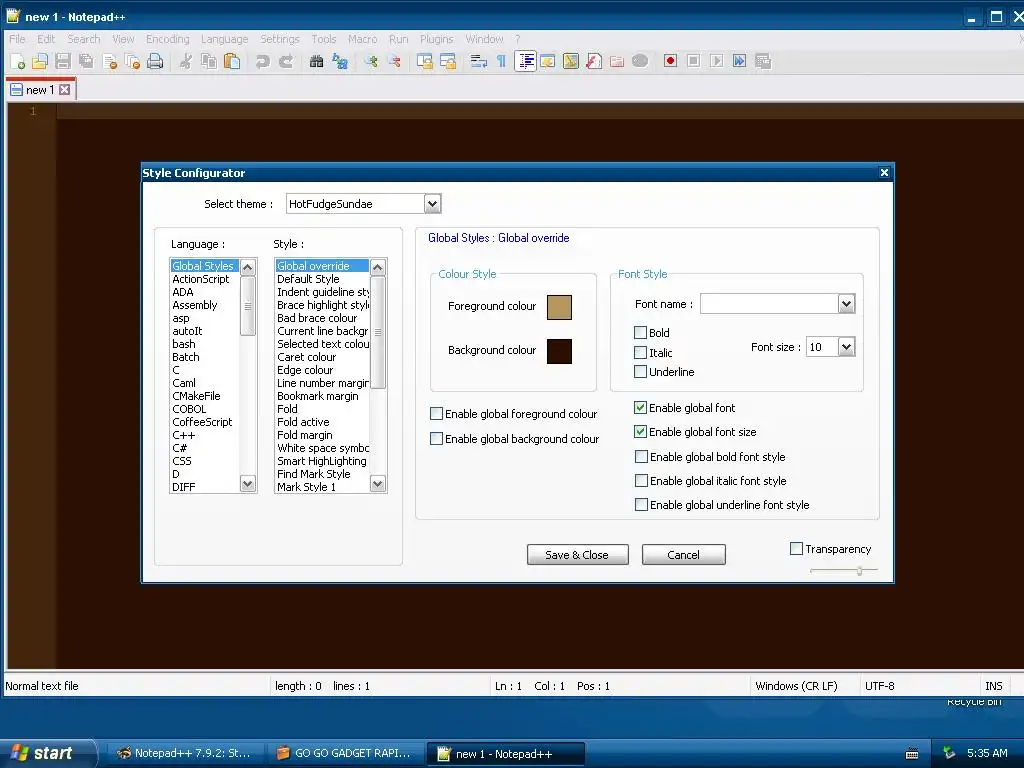The image size is (1024, 768).
Task: Click the Zoom In toolbar icon
Action: pos(371,61)
